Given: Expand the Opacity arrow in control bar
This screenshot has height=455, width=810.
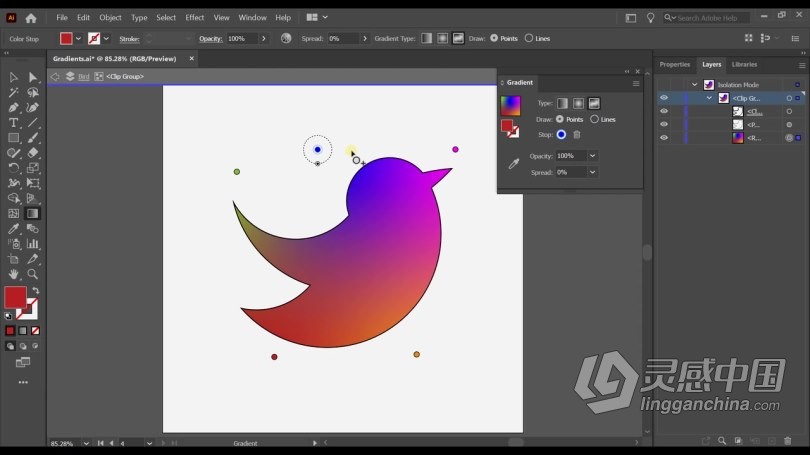Looking at the screenshot, I should coord(263,38).
